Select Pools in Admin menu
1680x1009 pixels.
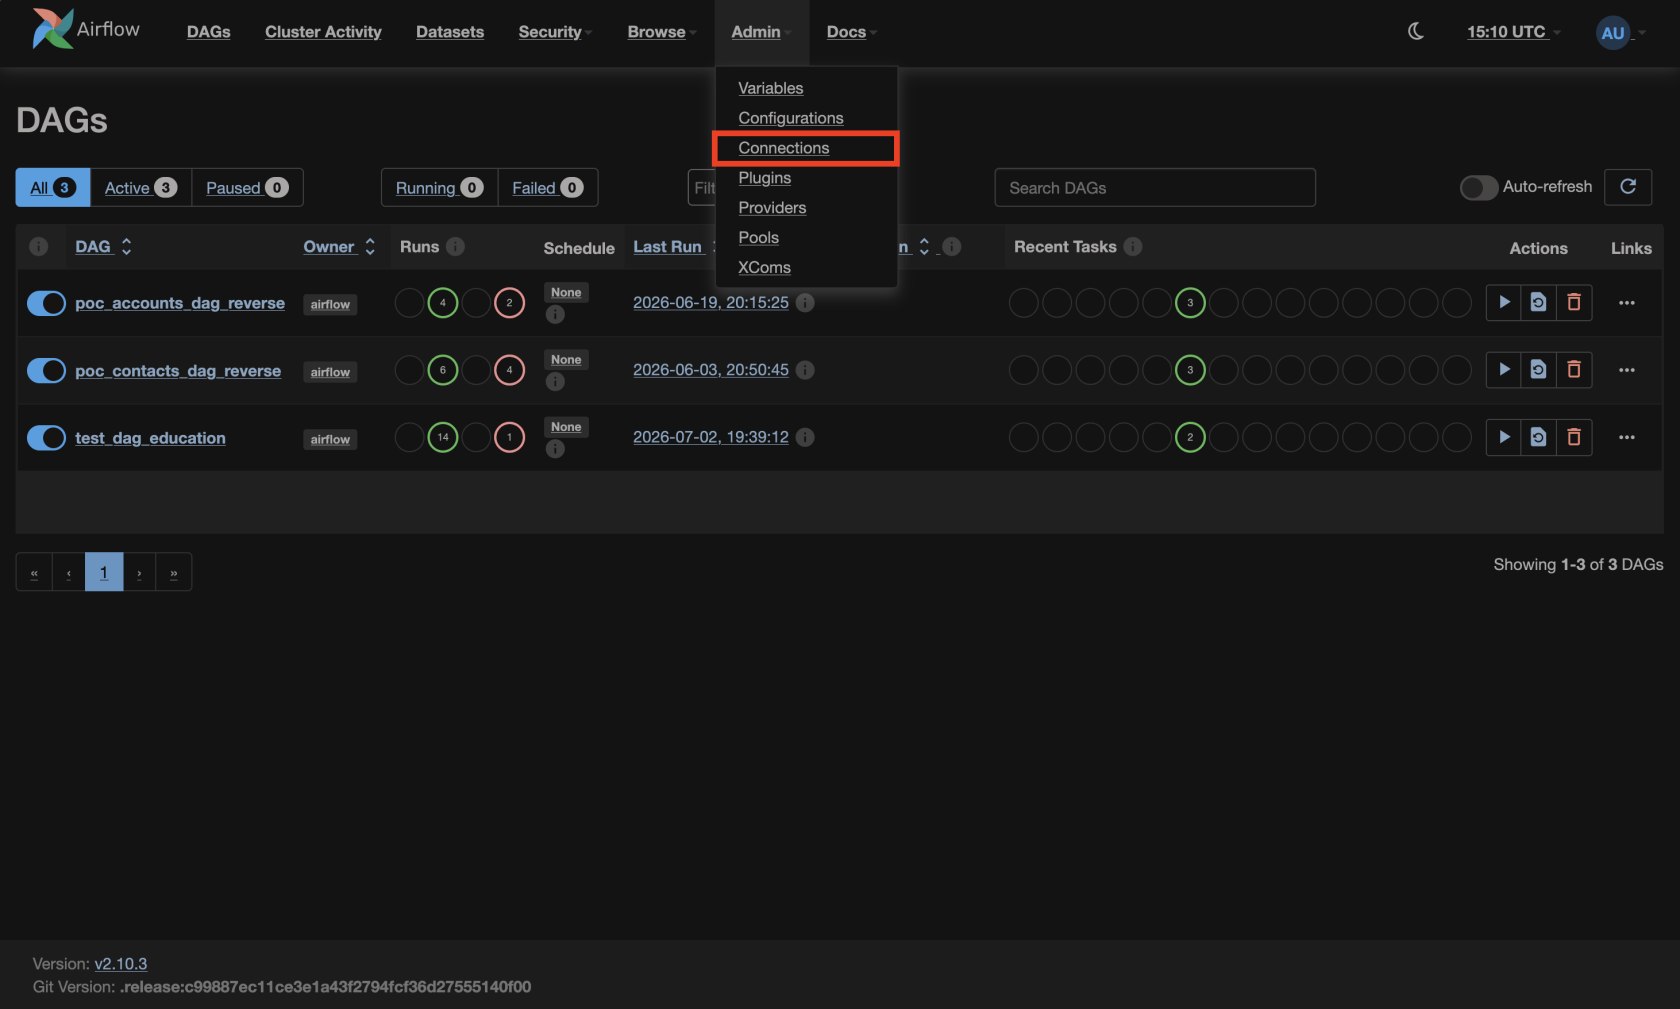(x=758, y=238)
